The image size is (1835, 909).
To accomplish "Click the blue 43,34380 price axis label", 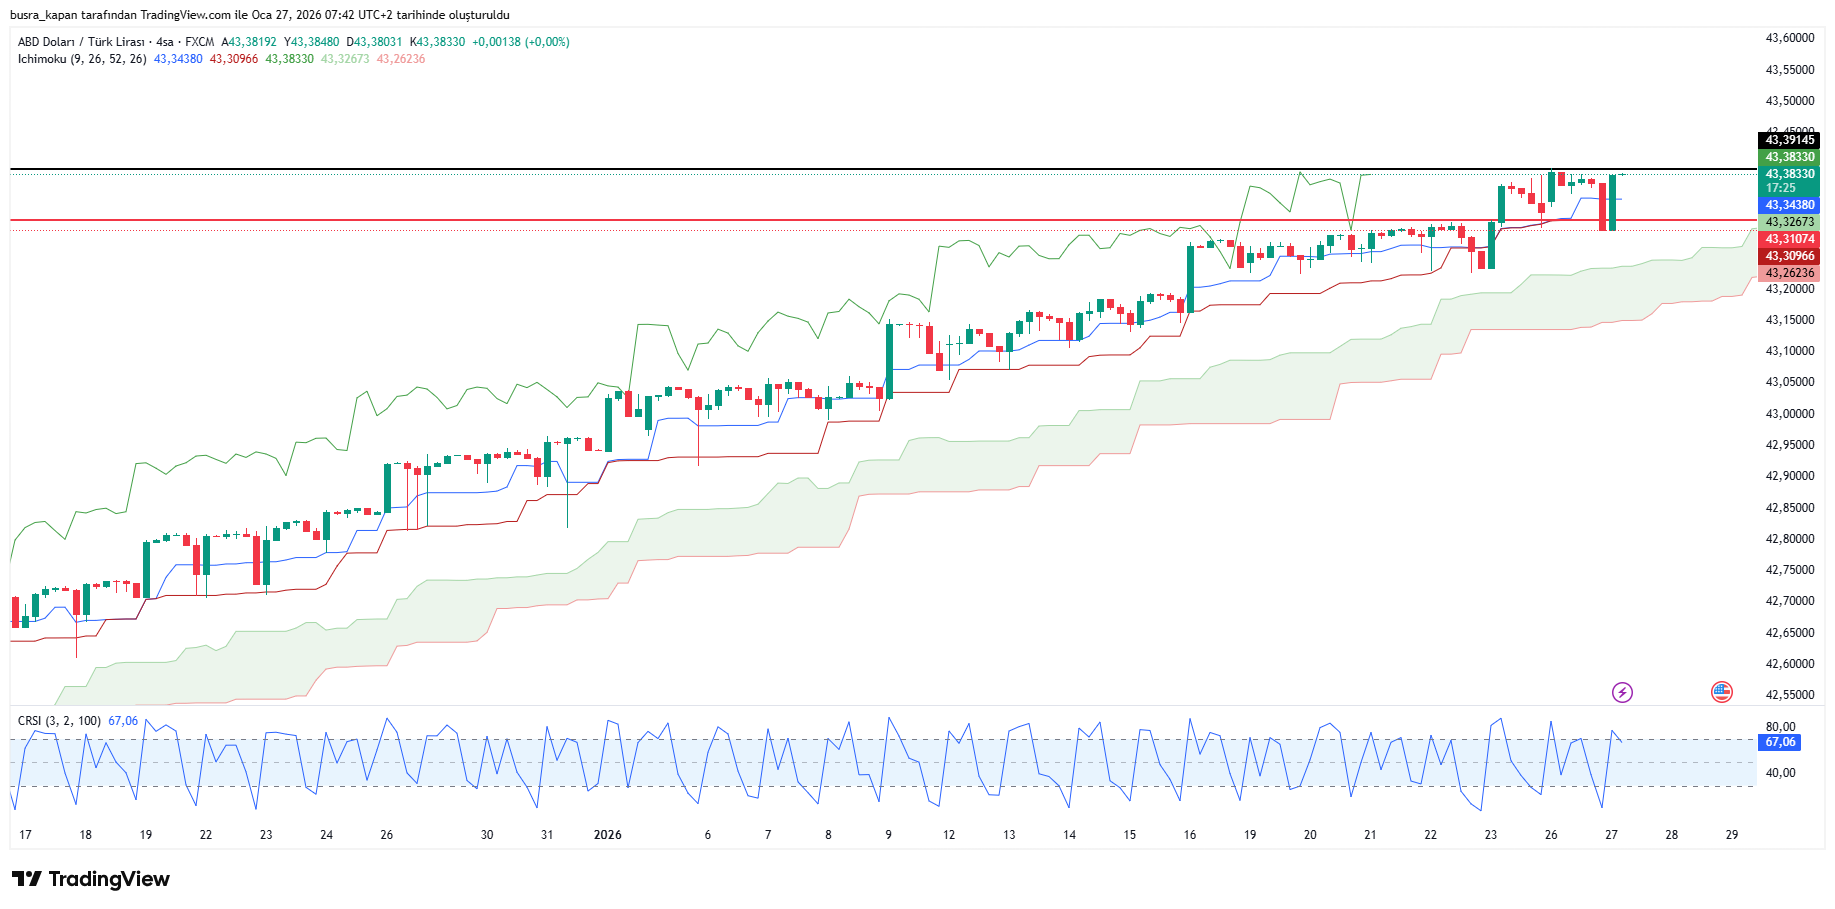I will tap(1789, 205).
